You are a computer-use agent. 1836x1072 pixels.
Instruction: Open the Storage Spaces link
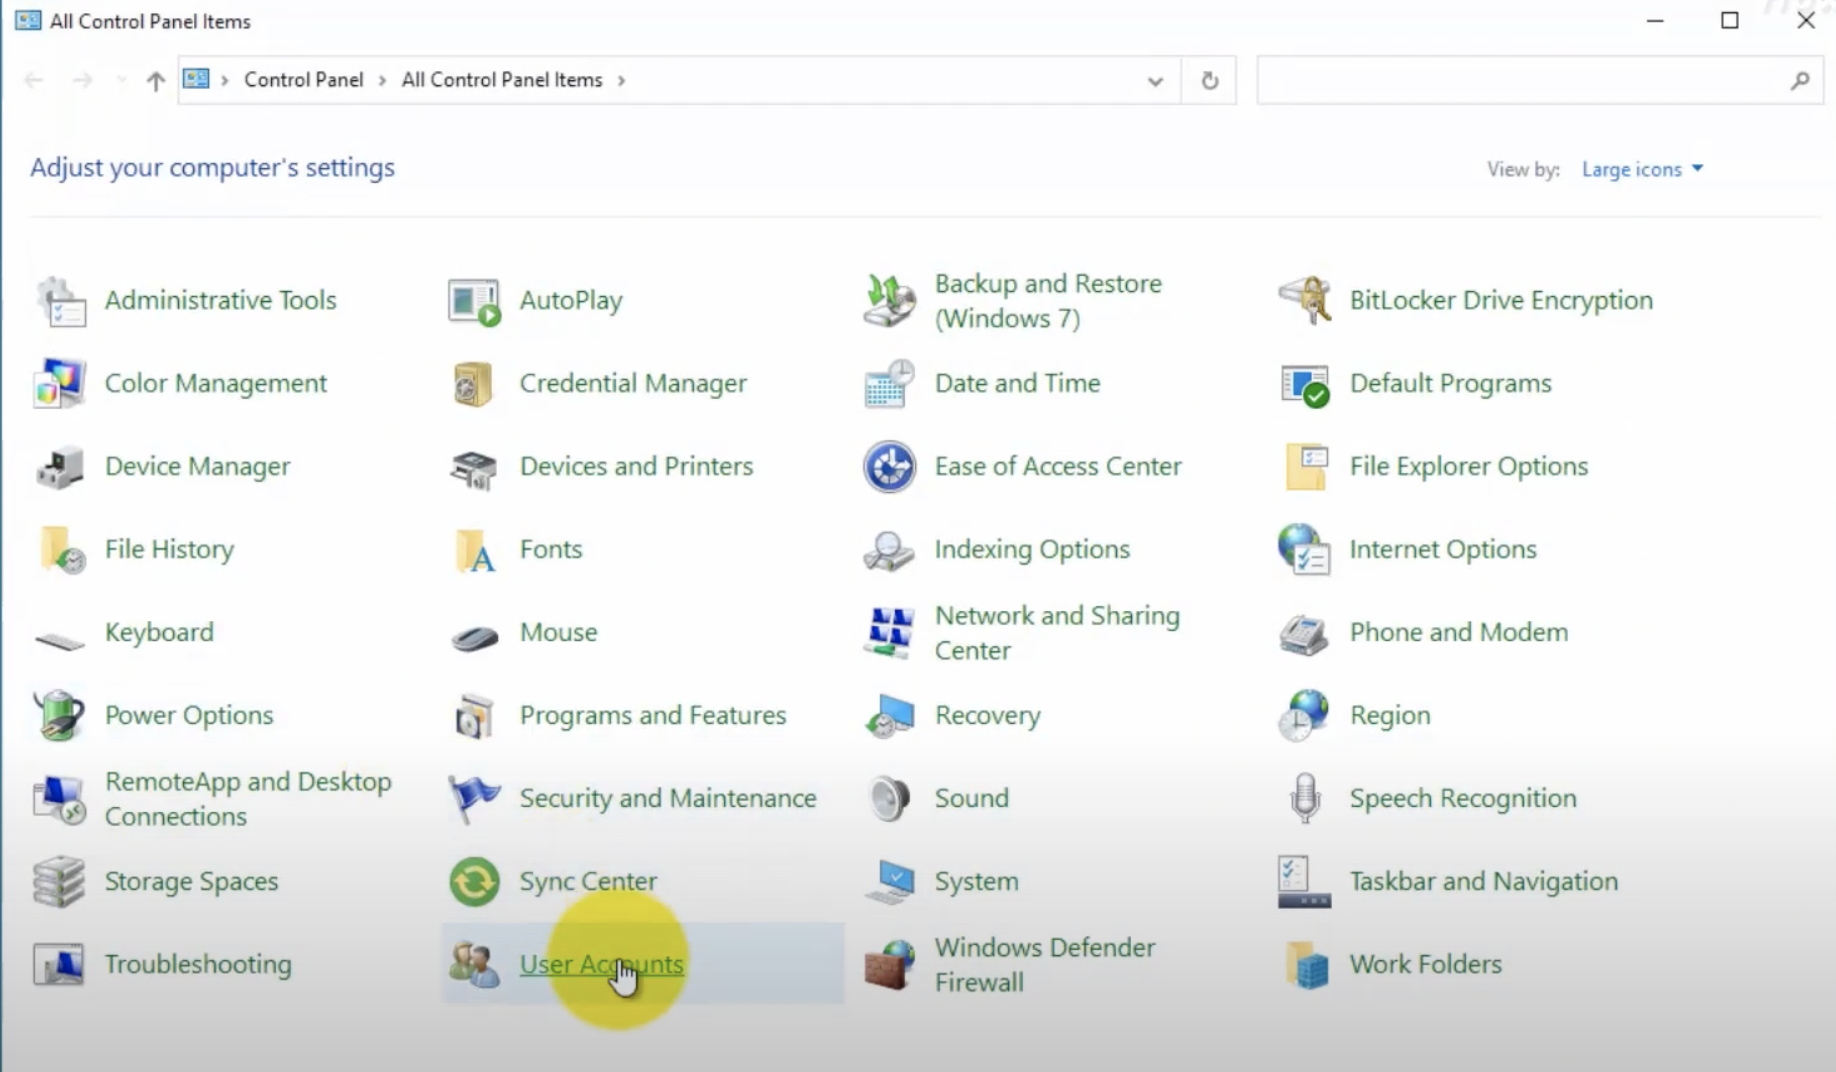[192, 882]
